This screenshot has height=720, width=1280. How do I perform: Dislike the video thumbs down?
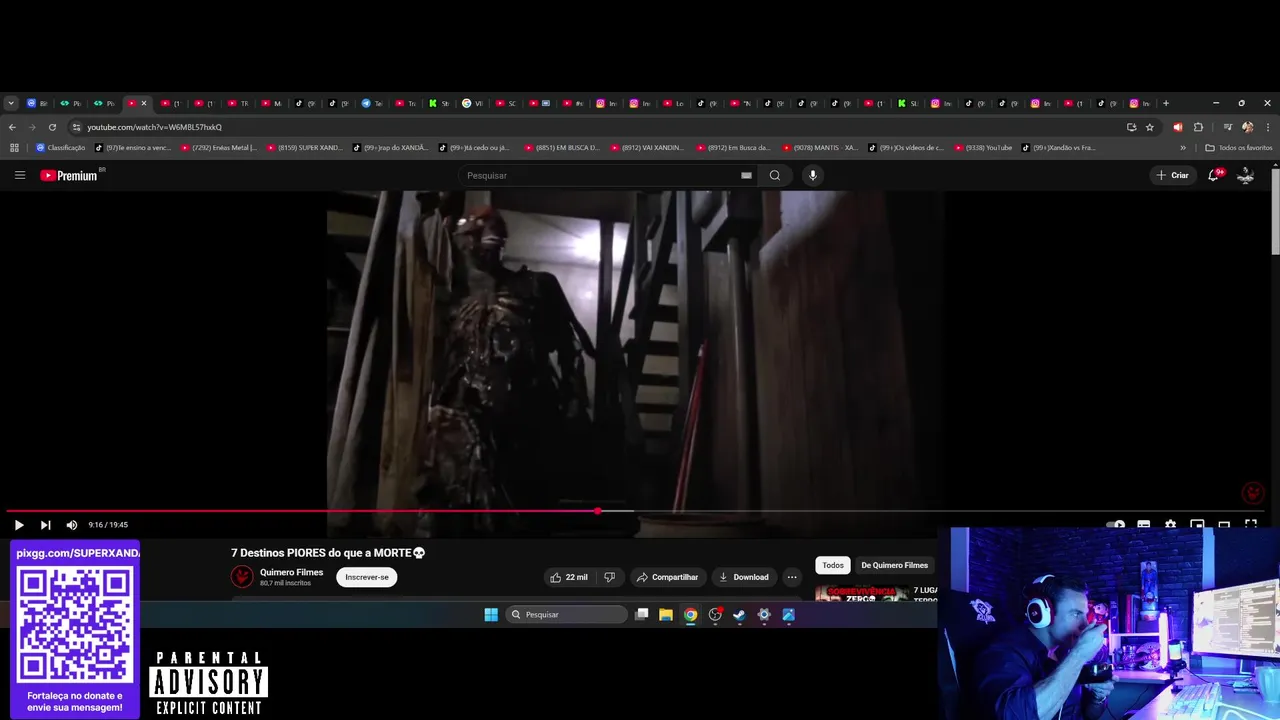pos(609,577)
